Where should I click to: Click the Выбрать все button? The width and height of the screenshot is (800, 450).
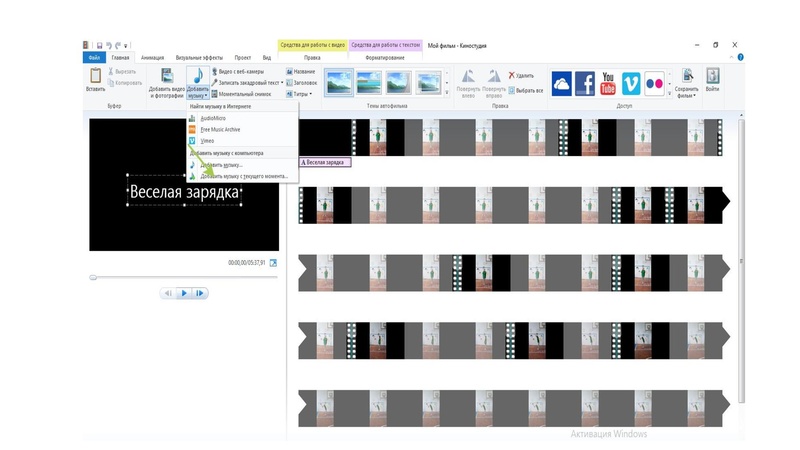(x=525, y=91)
